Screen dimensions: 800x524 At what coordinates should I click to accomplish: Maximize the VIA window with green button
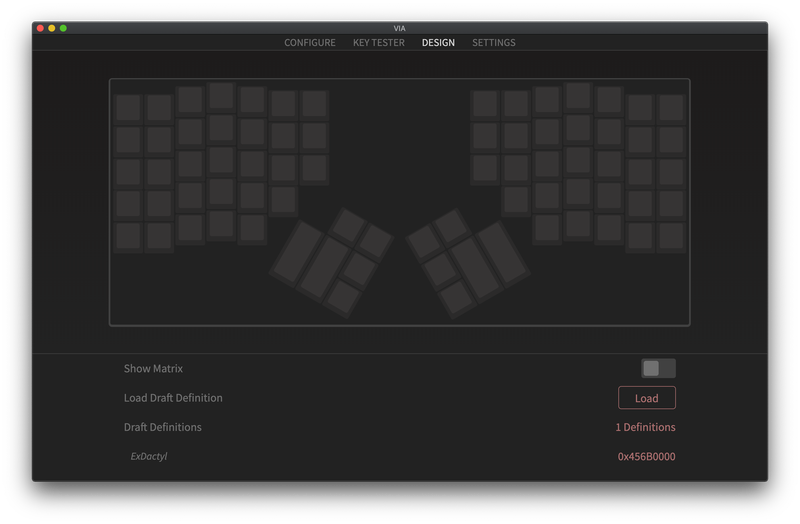coord(63,28)
